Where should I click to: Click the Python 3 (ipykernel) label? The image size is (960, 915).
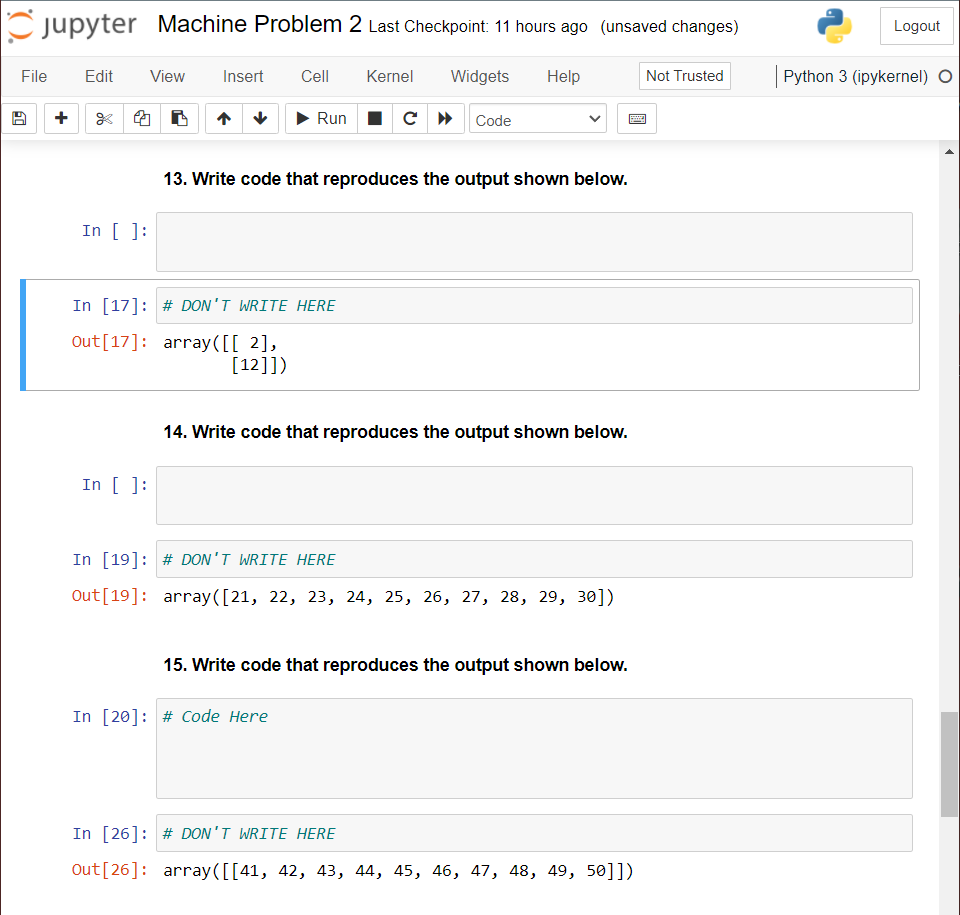point(855,77)
